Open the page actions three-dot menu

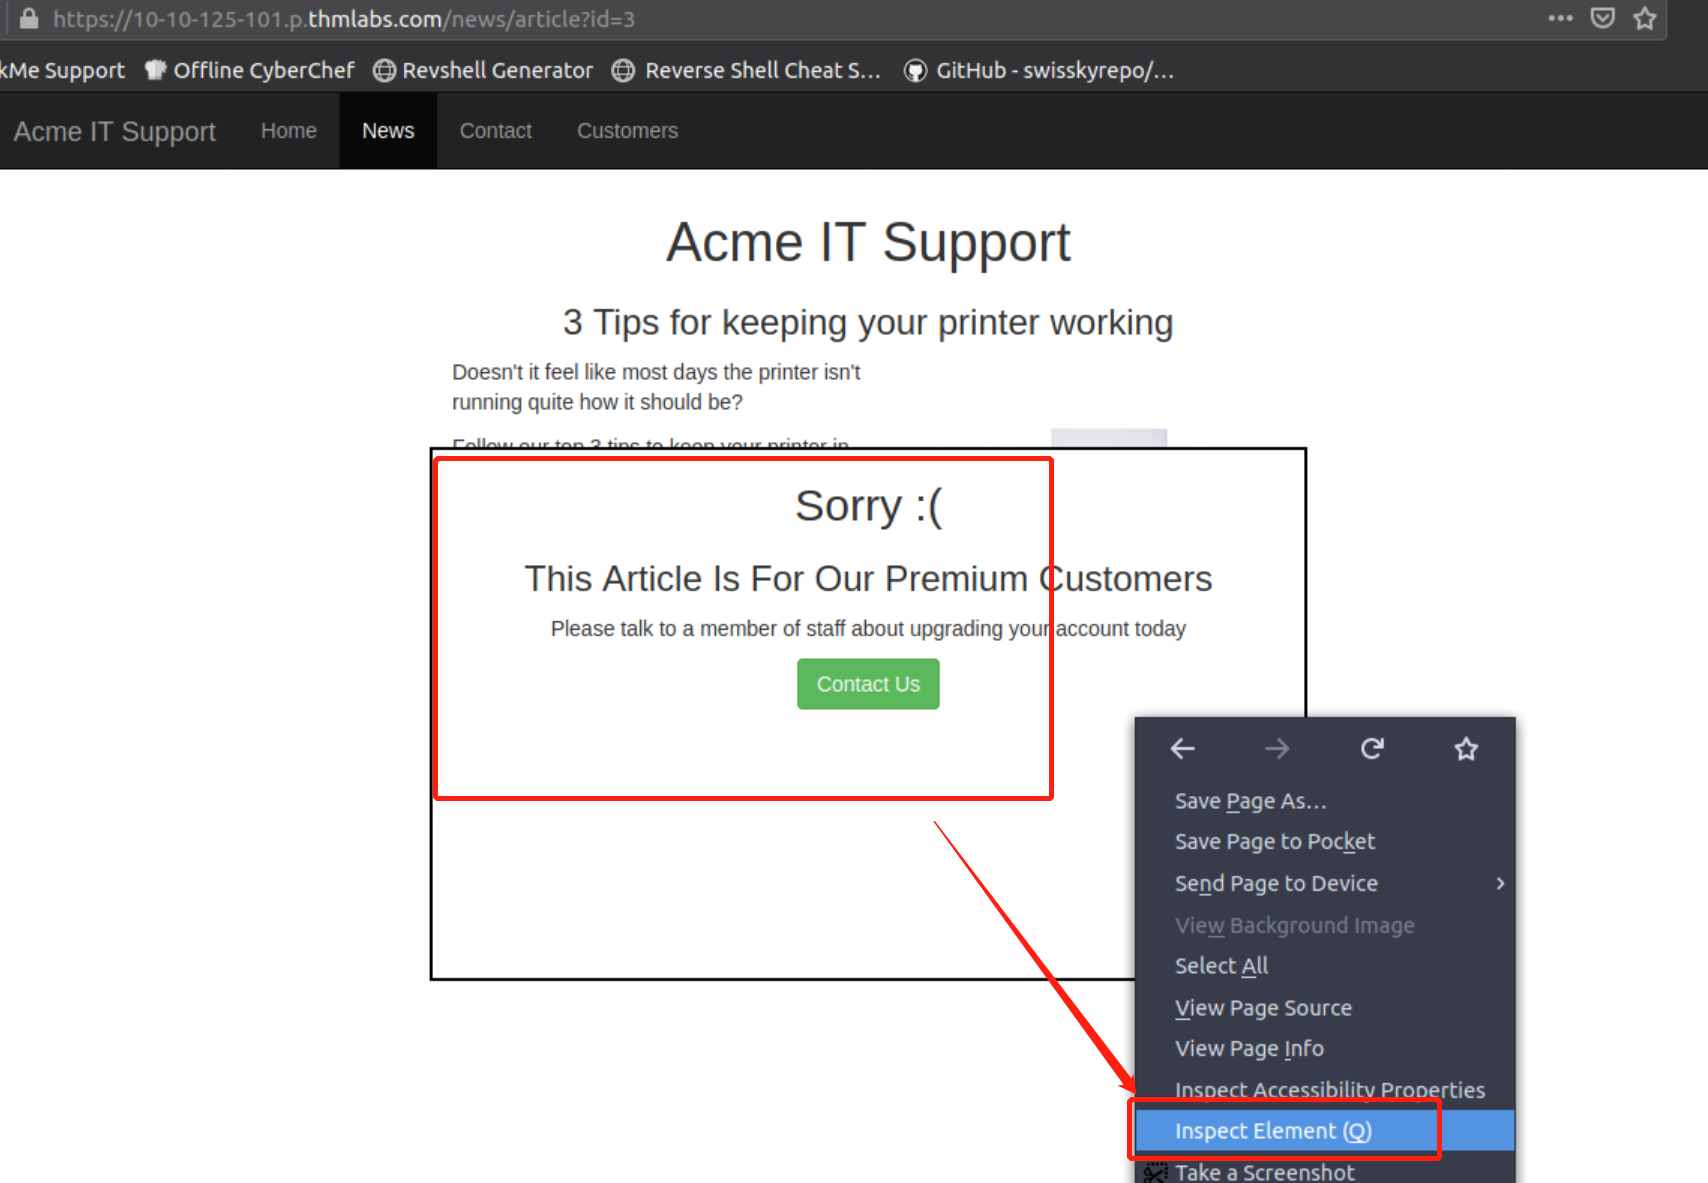(1560, 19)
